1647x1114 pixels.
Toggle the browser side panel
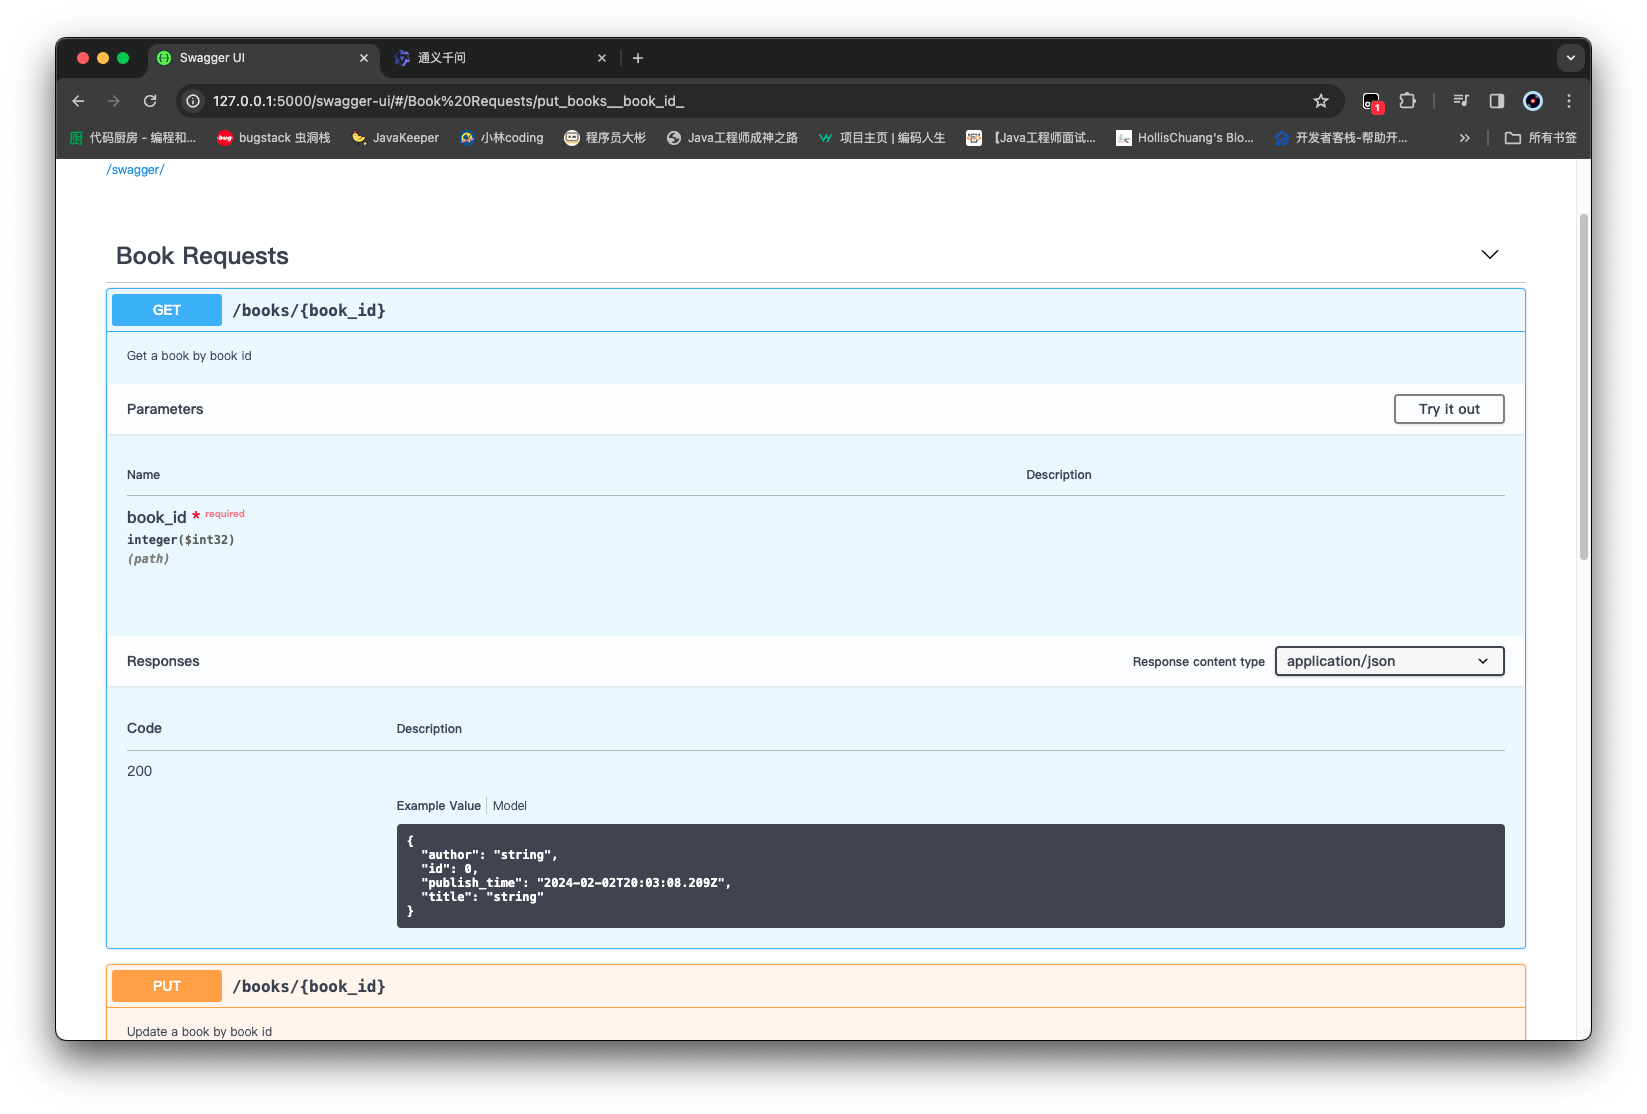1497,101
